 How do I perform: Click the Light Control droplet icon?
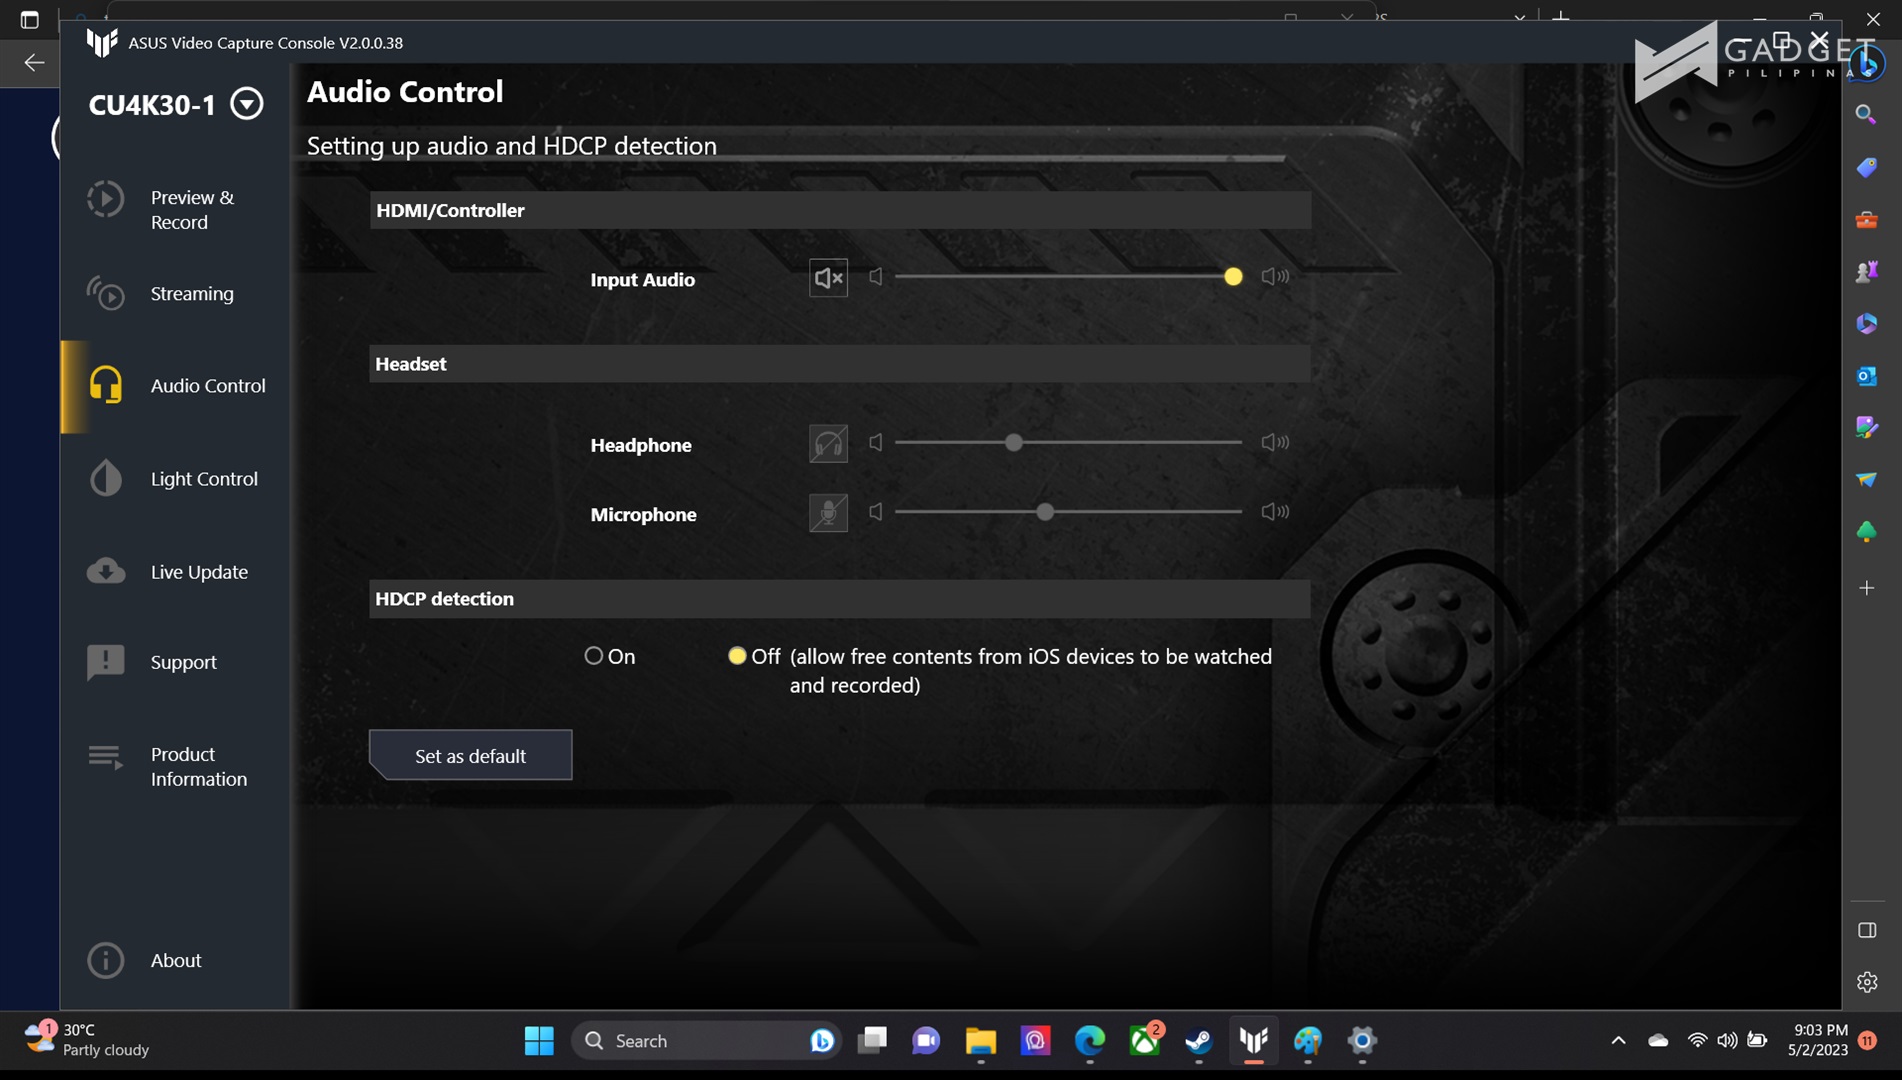106,479
